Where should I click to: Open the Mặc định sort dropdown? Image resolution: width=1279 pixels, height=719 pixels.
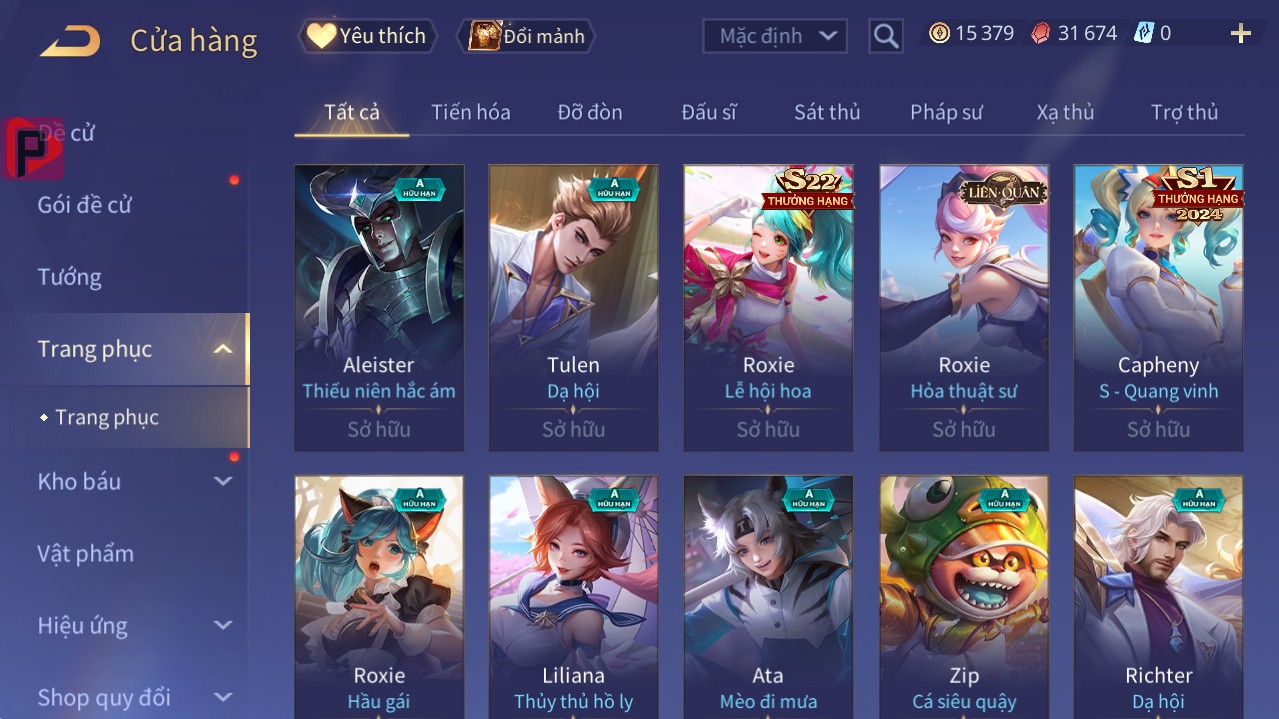774,36
